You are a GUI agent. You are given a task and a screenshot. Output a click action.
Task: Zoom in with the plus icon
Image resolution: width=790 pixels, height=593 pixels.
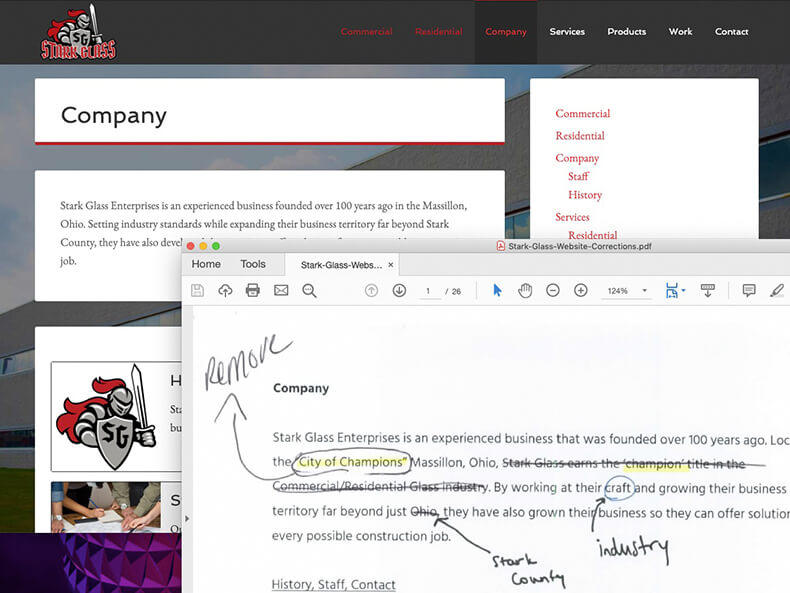(581, 290)
